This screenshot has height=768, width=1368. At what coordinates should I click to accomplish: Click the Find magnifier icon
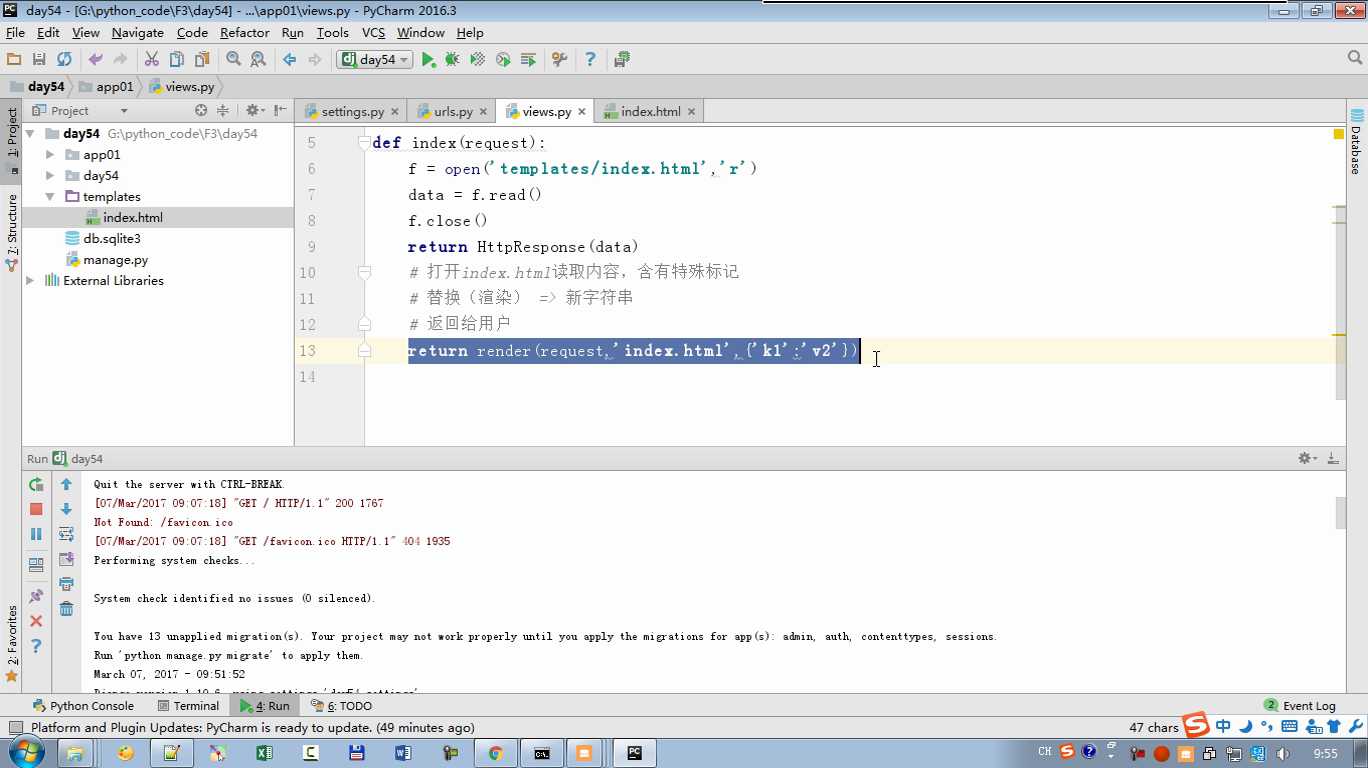point(233,60)
